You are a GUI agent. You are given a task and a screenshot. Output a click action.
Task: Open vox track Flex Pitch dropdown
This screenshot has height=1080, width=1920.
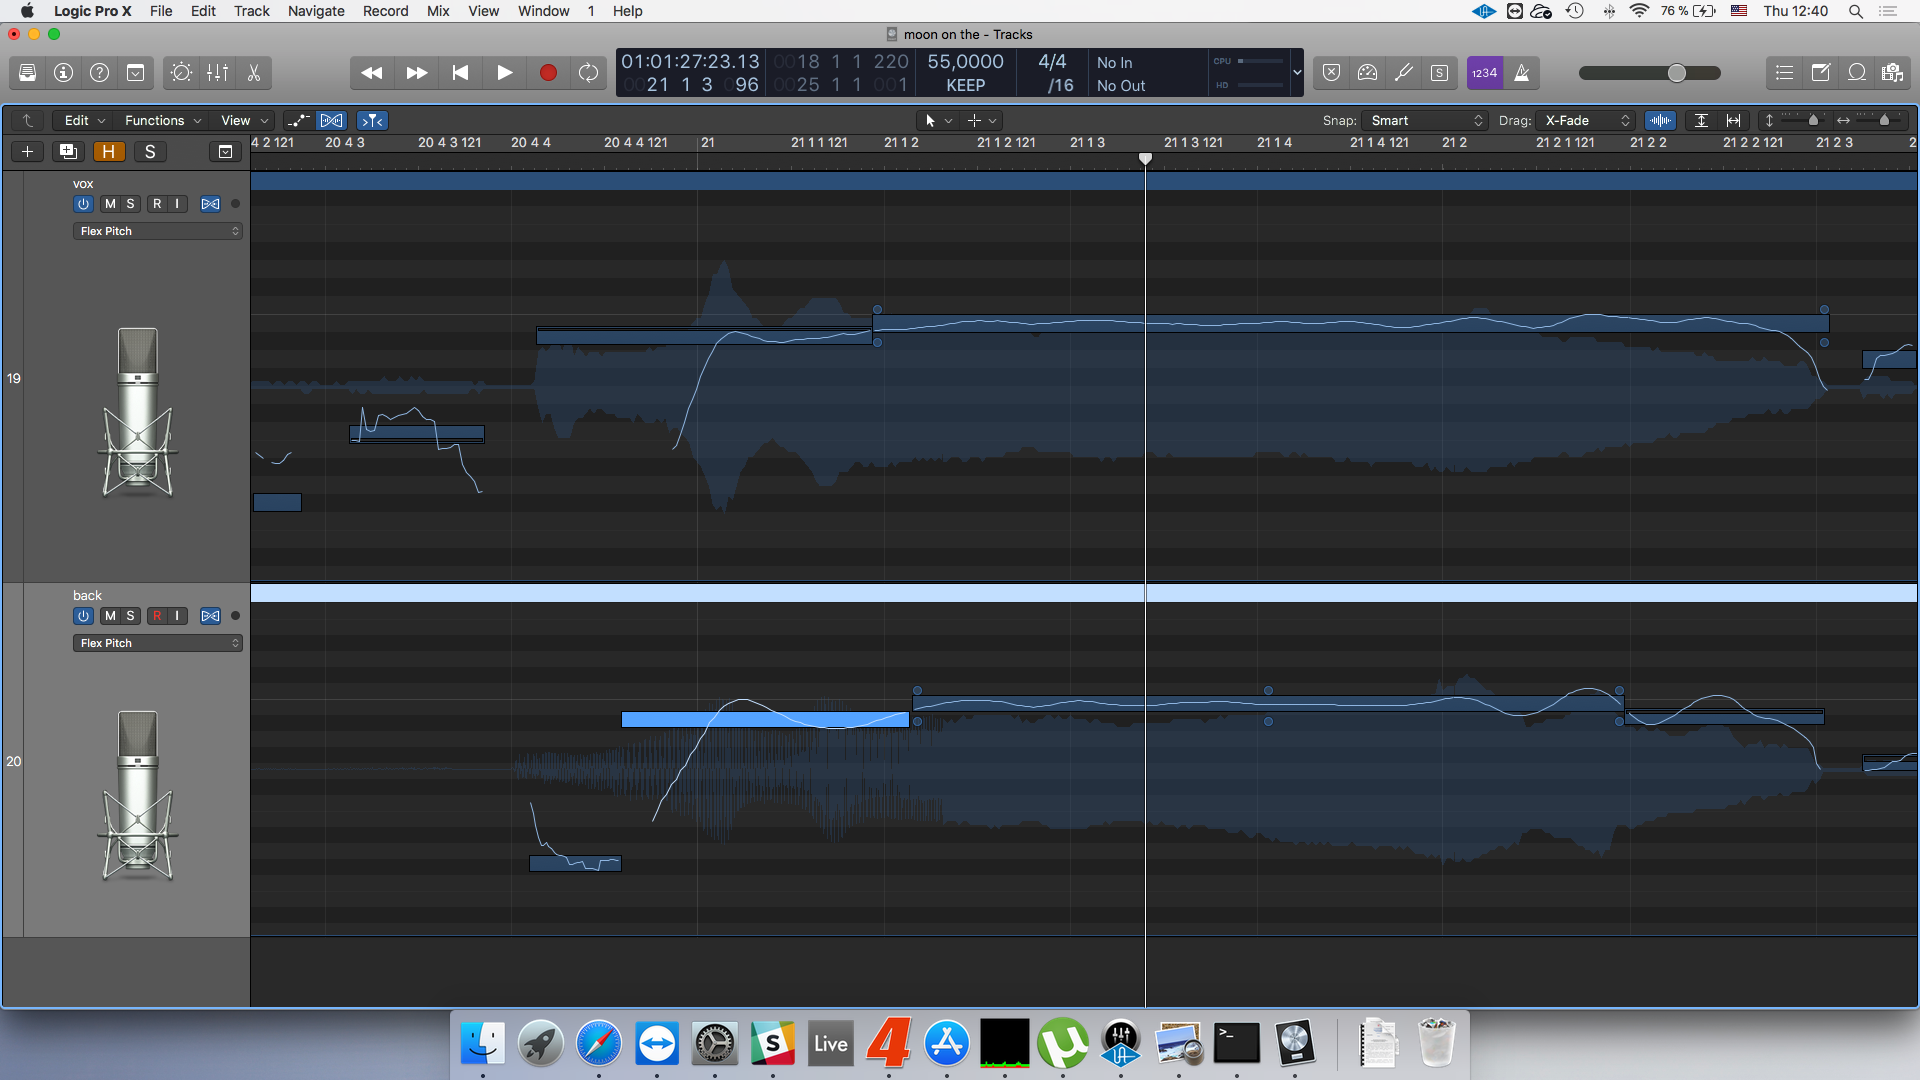[x=158, y=231]
